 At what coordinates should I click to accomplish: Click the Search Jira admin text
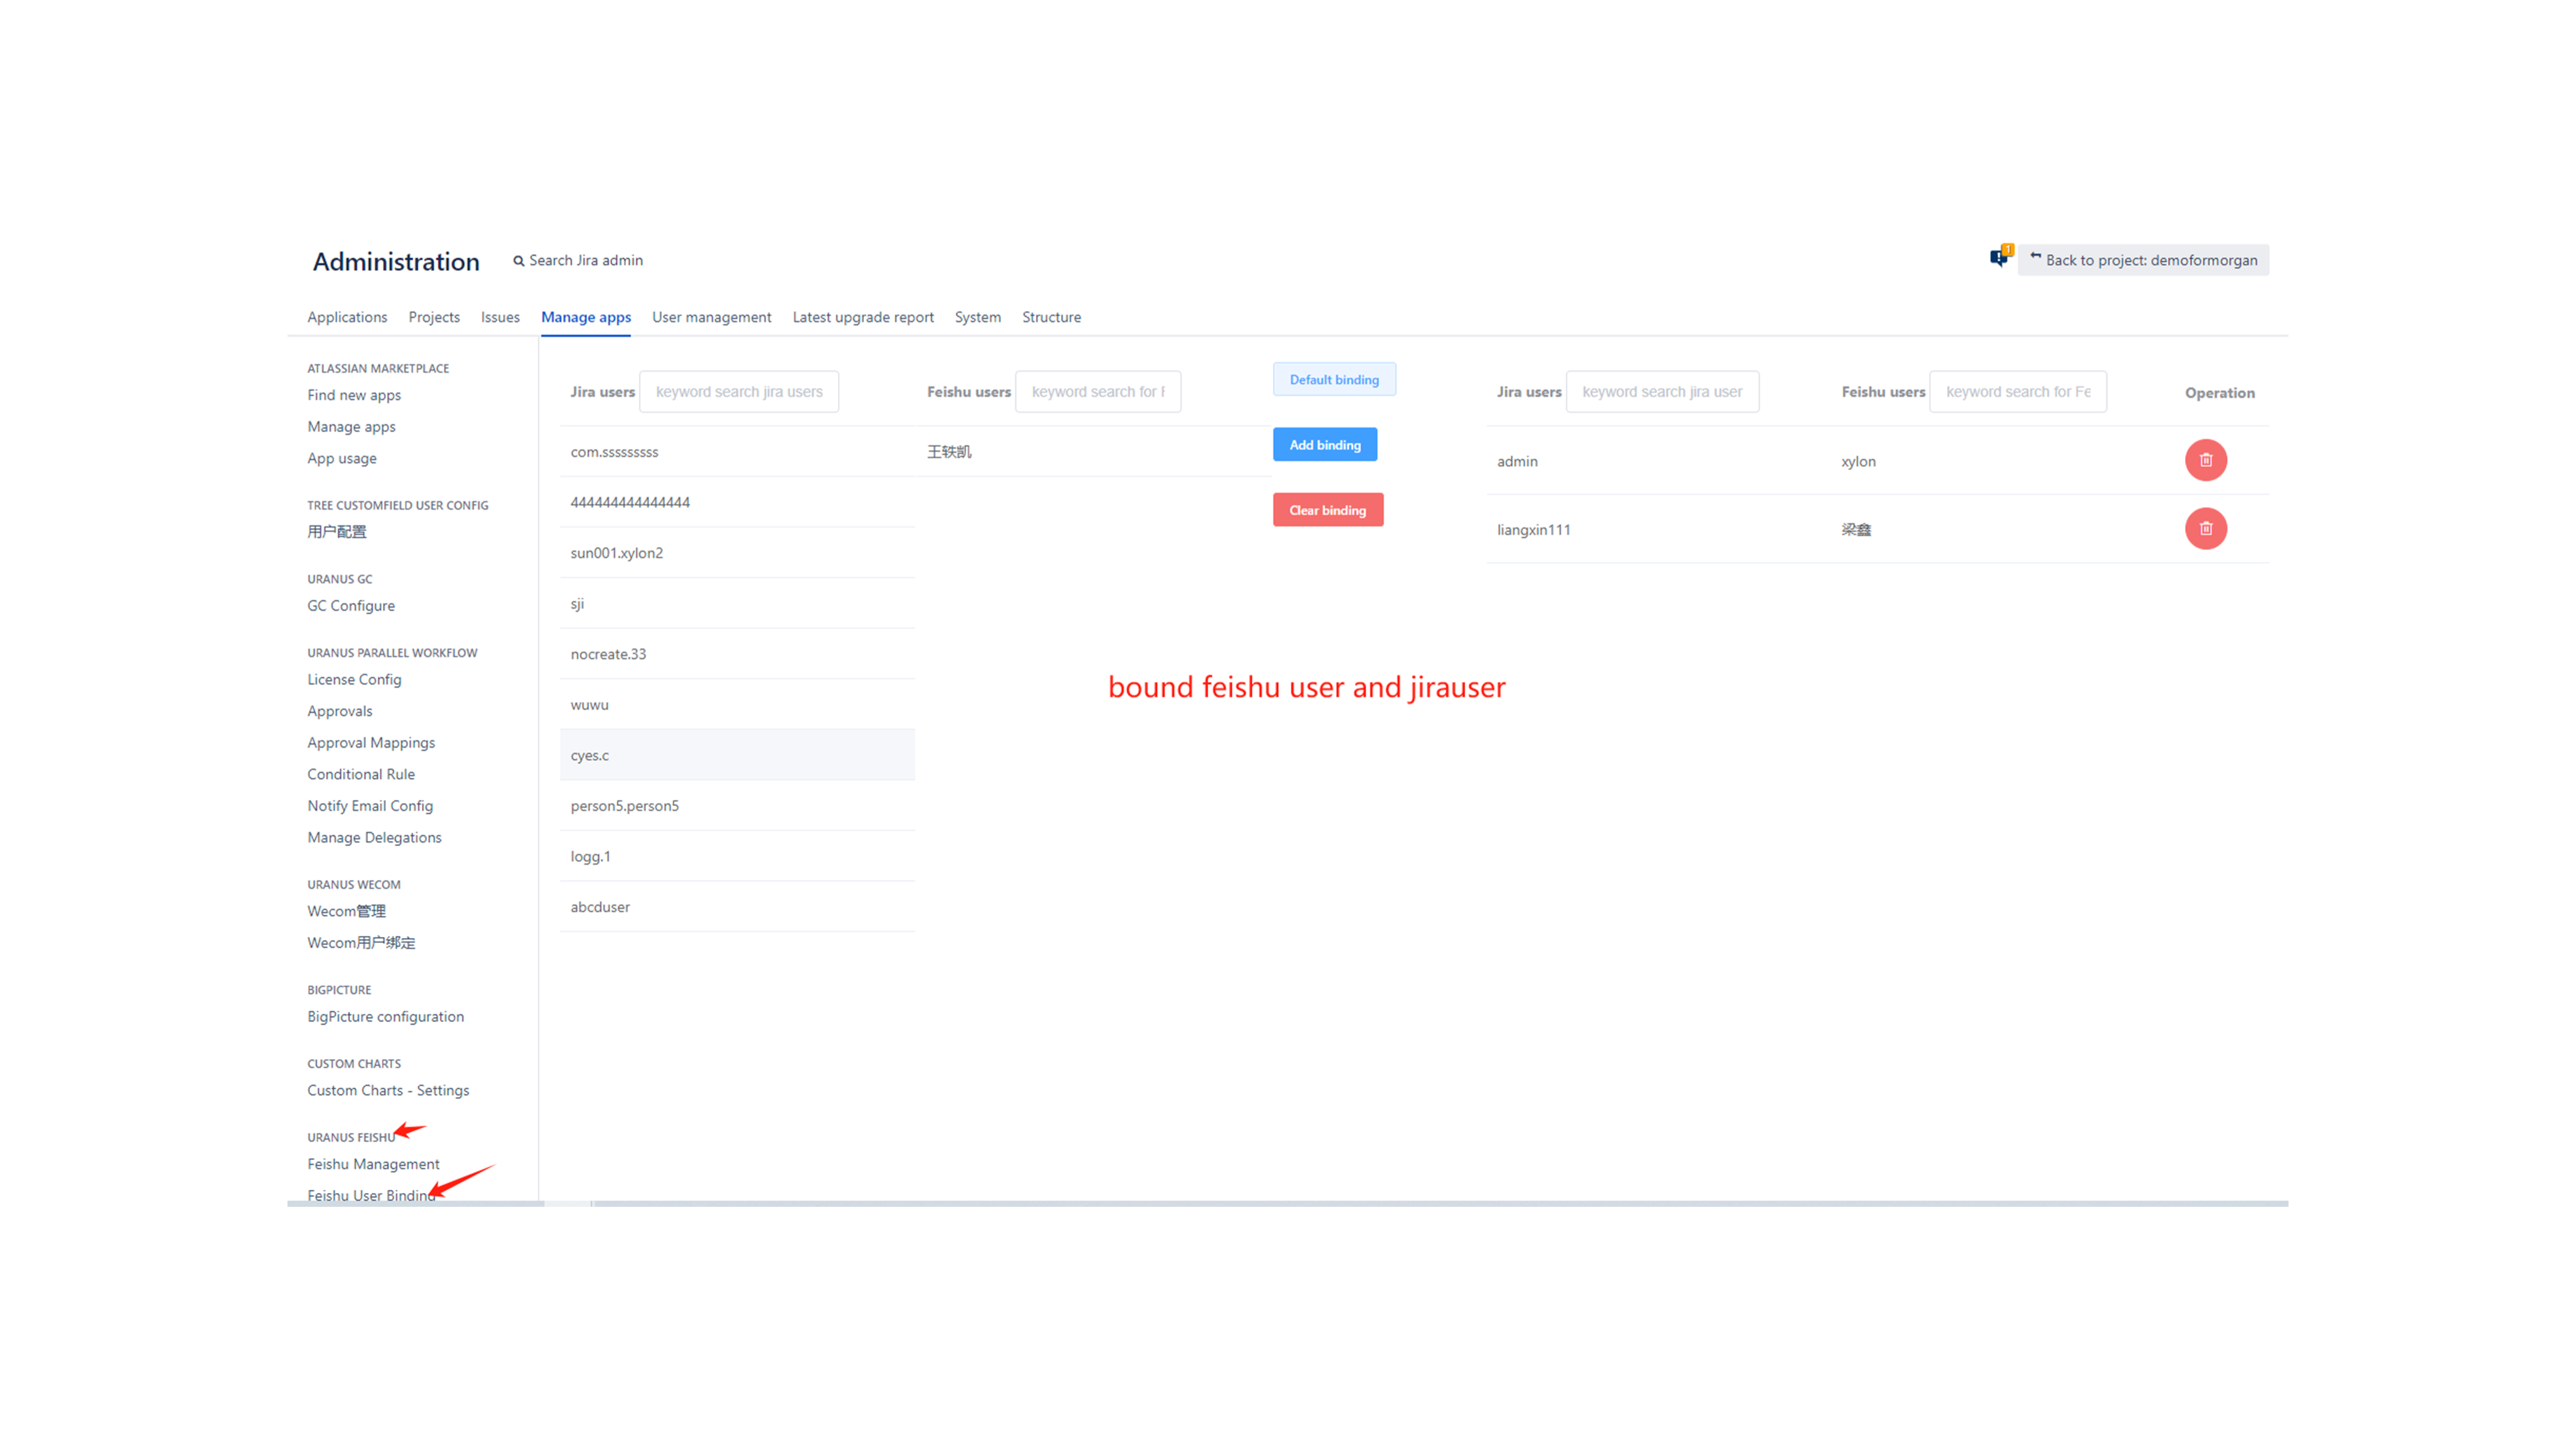(x=586, y=260)
